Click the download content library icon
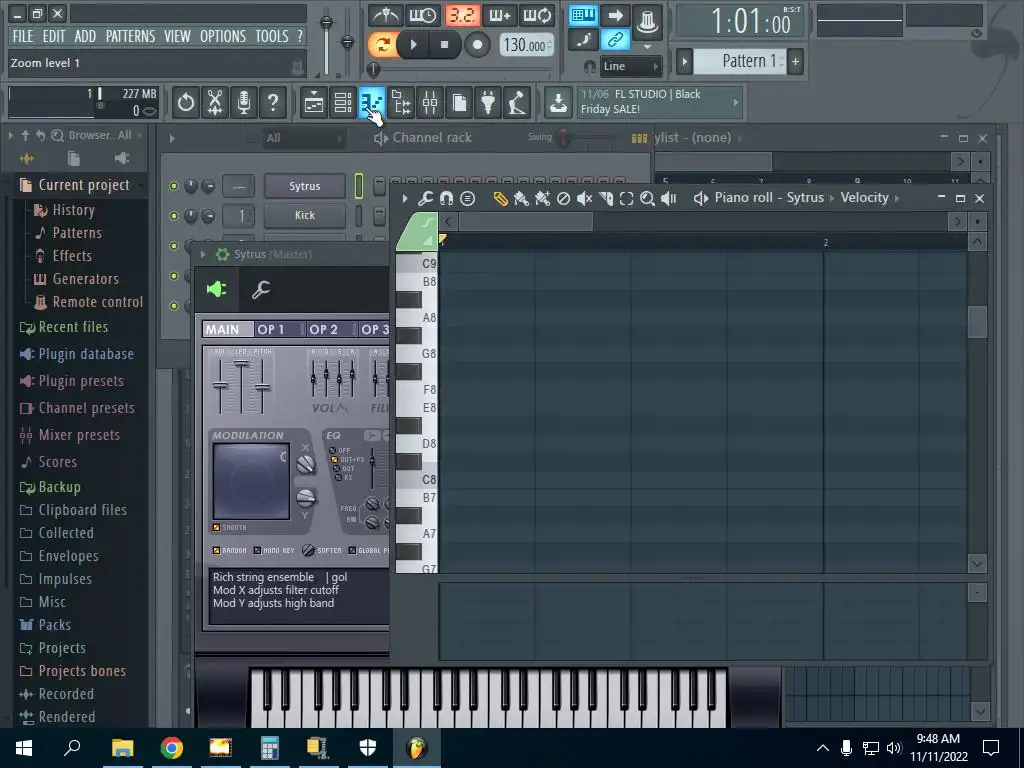 tap(558, 103)
